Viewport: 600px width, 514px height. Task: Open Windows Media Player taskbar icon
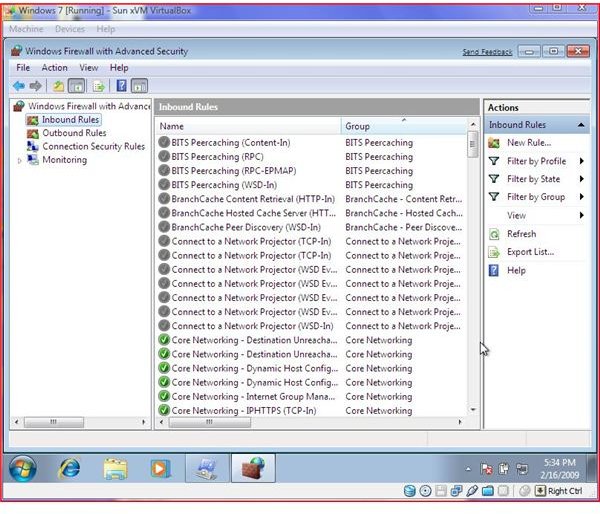tap(161, 468)
